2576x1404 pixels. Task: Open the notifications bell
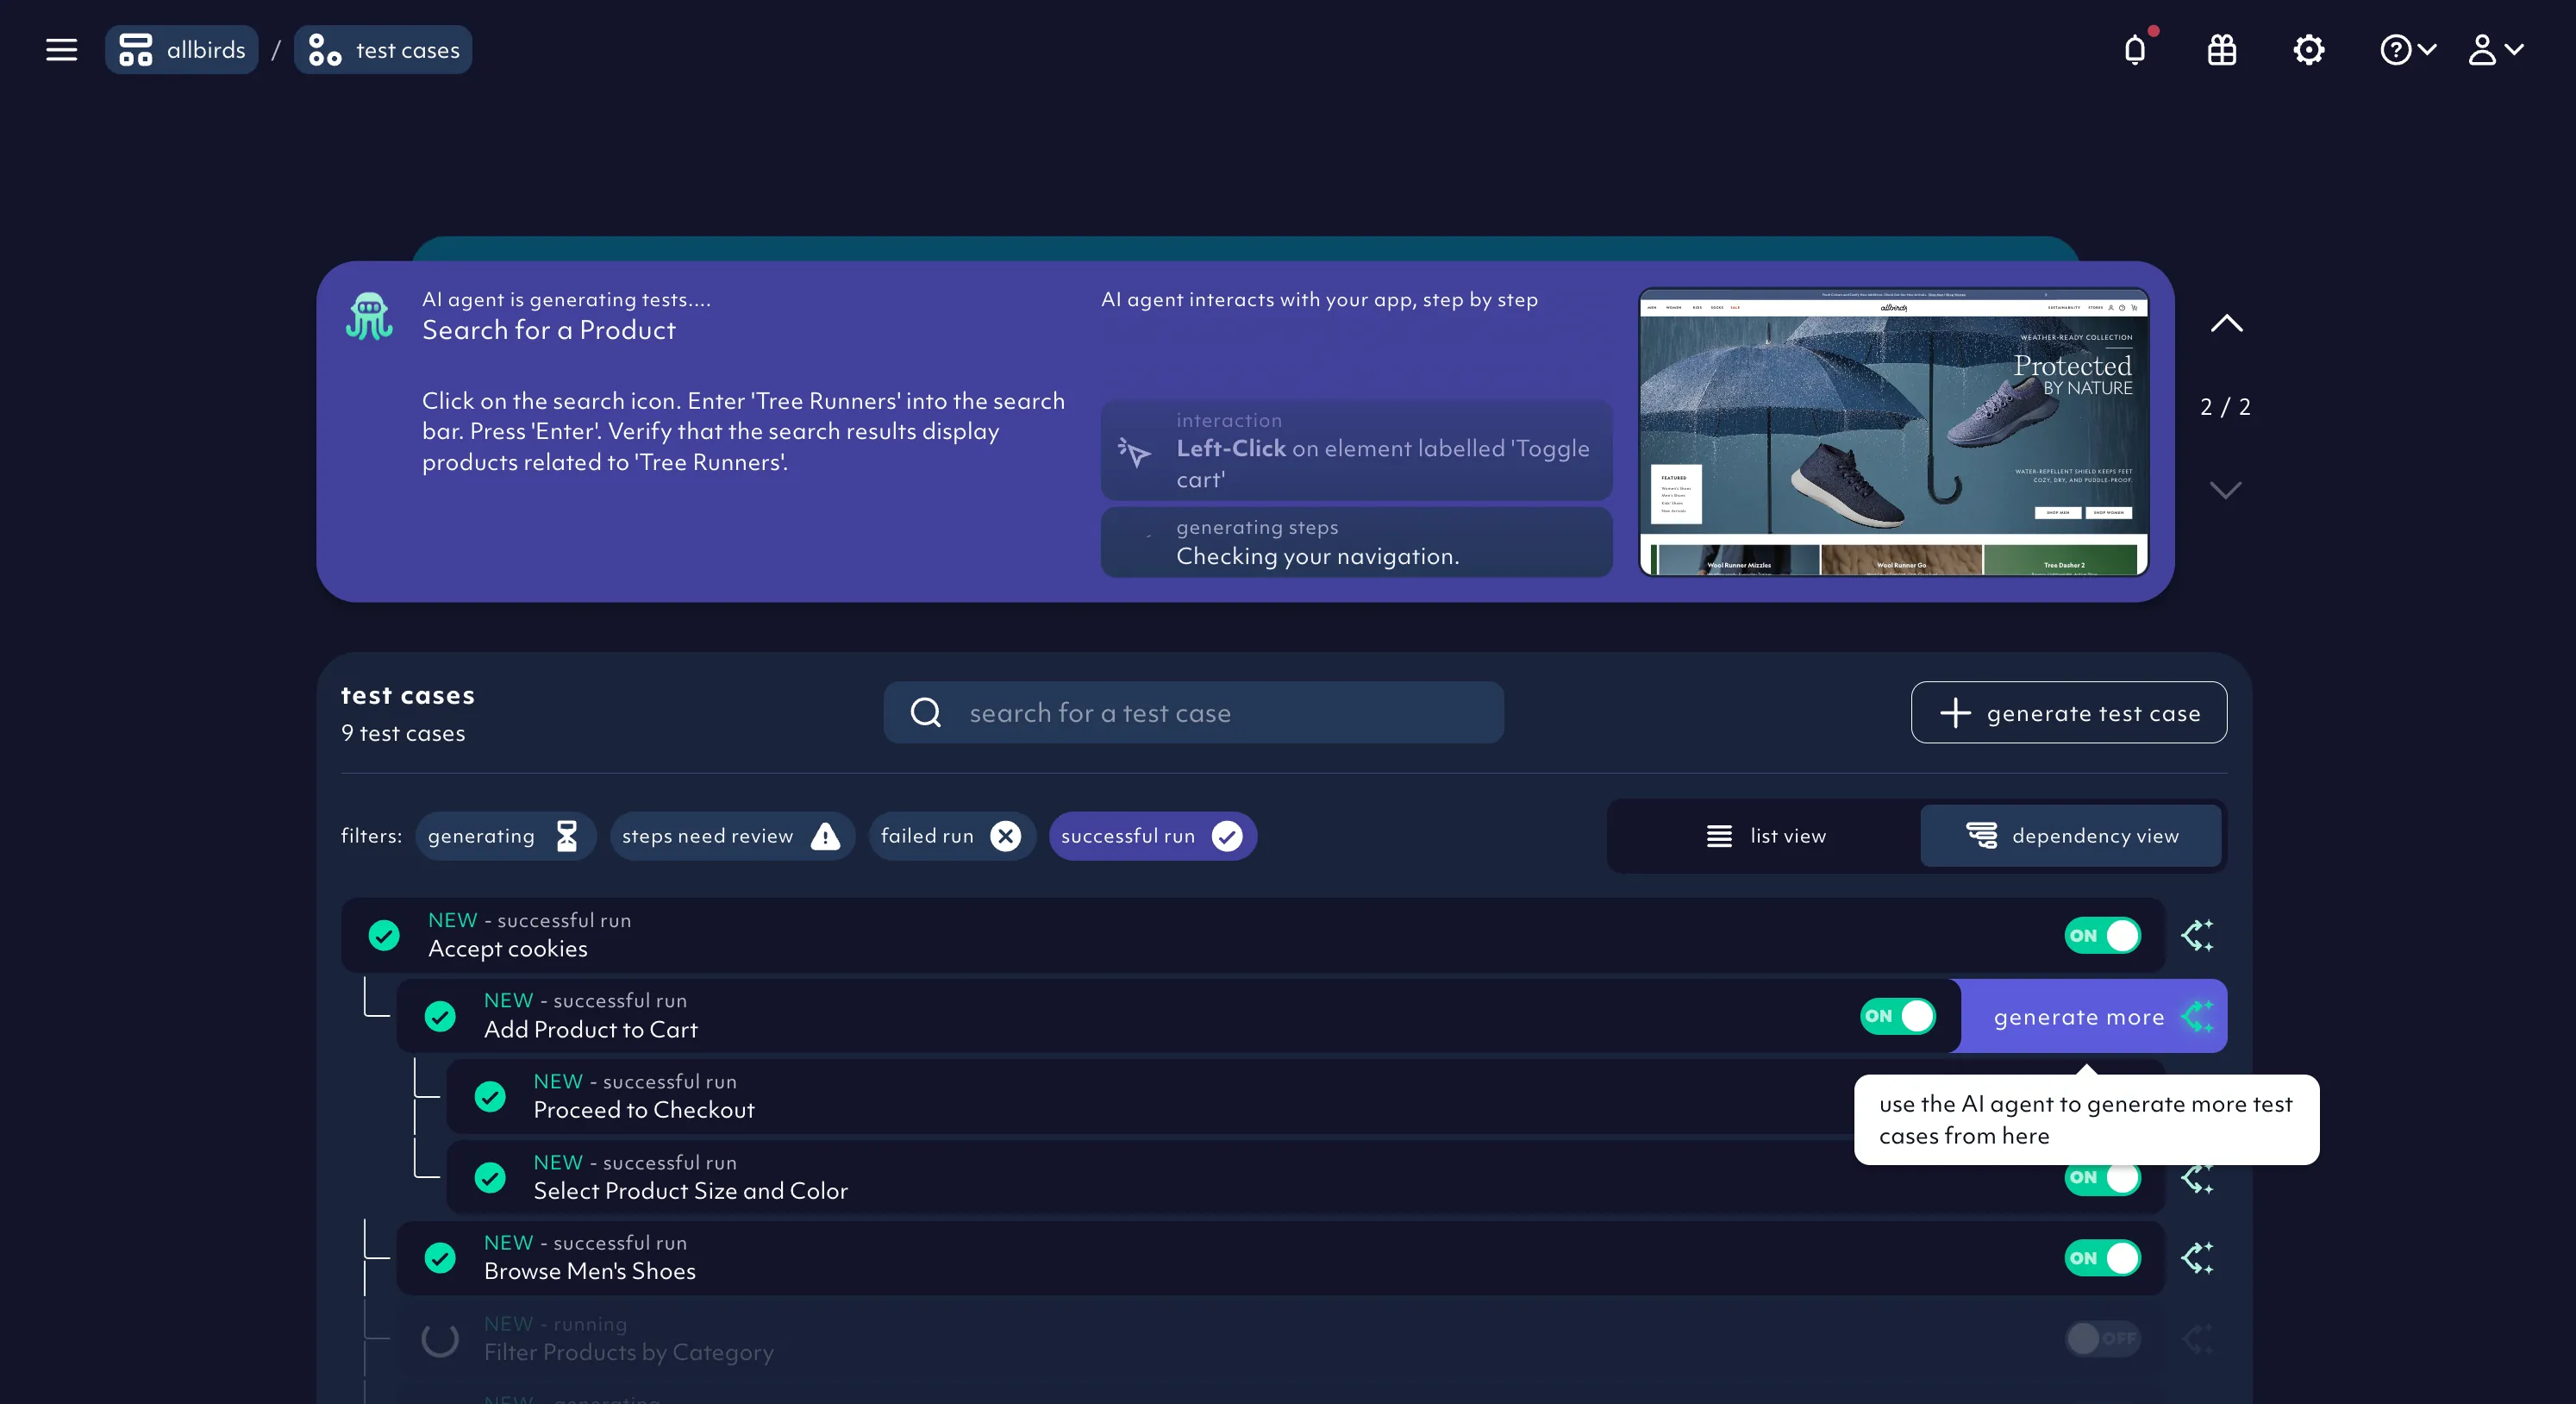pos(2135,49)
